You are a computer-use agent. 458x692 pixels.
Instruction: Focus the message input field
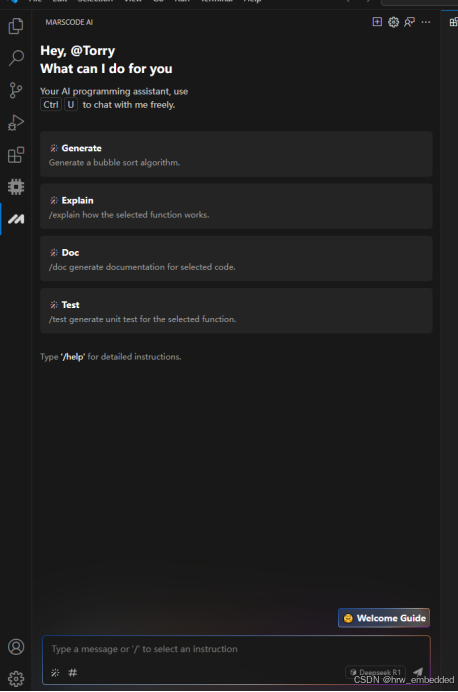pos(236,649)
